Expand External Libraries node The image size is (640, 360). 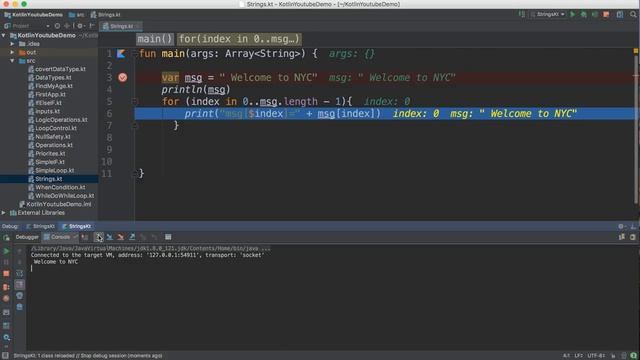[x=4, y=213]
